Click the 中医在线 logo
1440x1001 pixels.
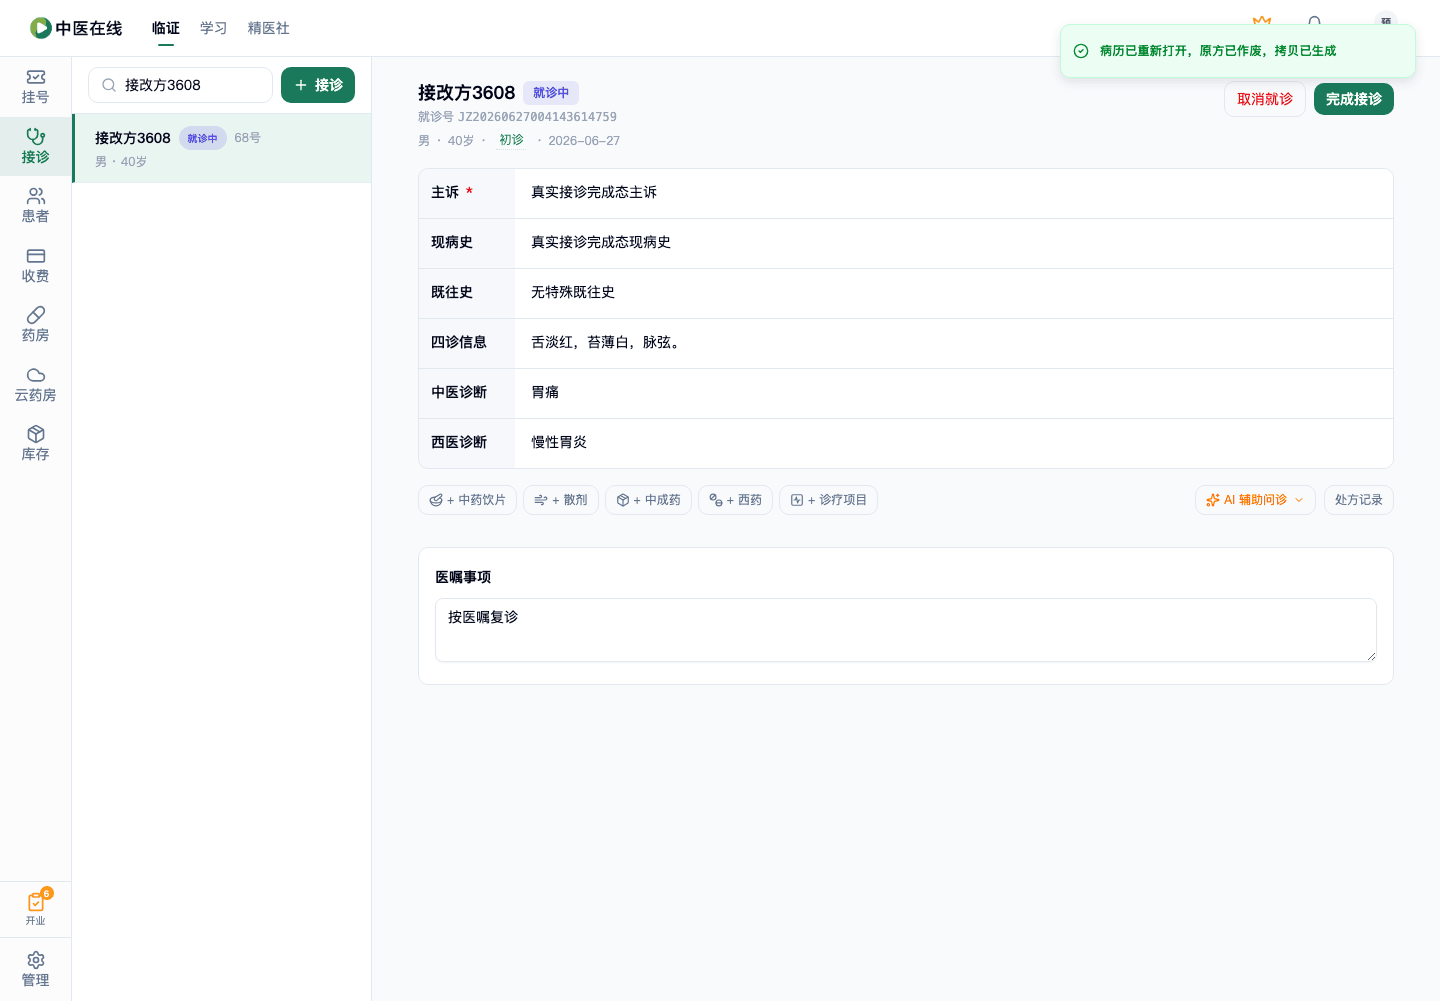click(x=76, y=28)
